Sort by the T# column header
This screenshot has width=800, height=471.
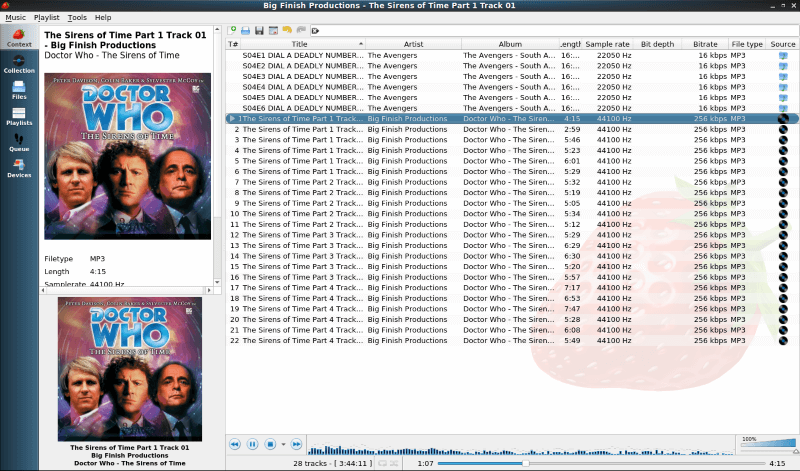233,44
